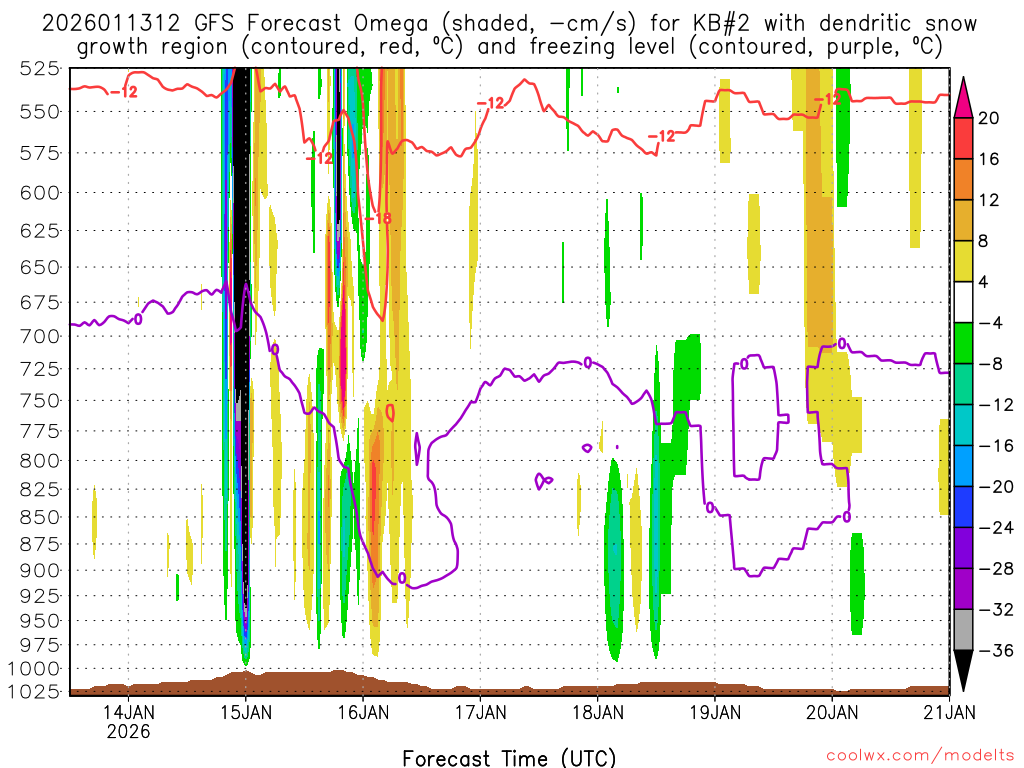Select the orange swatch between 12 and 16
This screenshot has height=768, width=1024.
pyautogui.click(x=963, y=180)
